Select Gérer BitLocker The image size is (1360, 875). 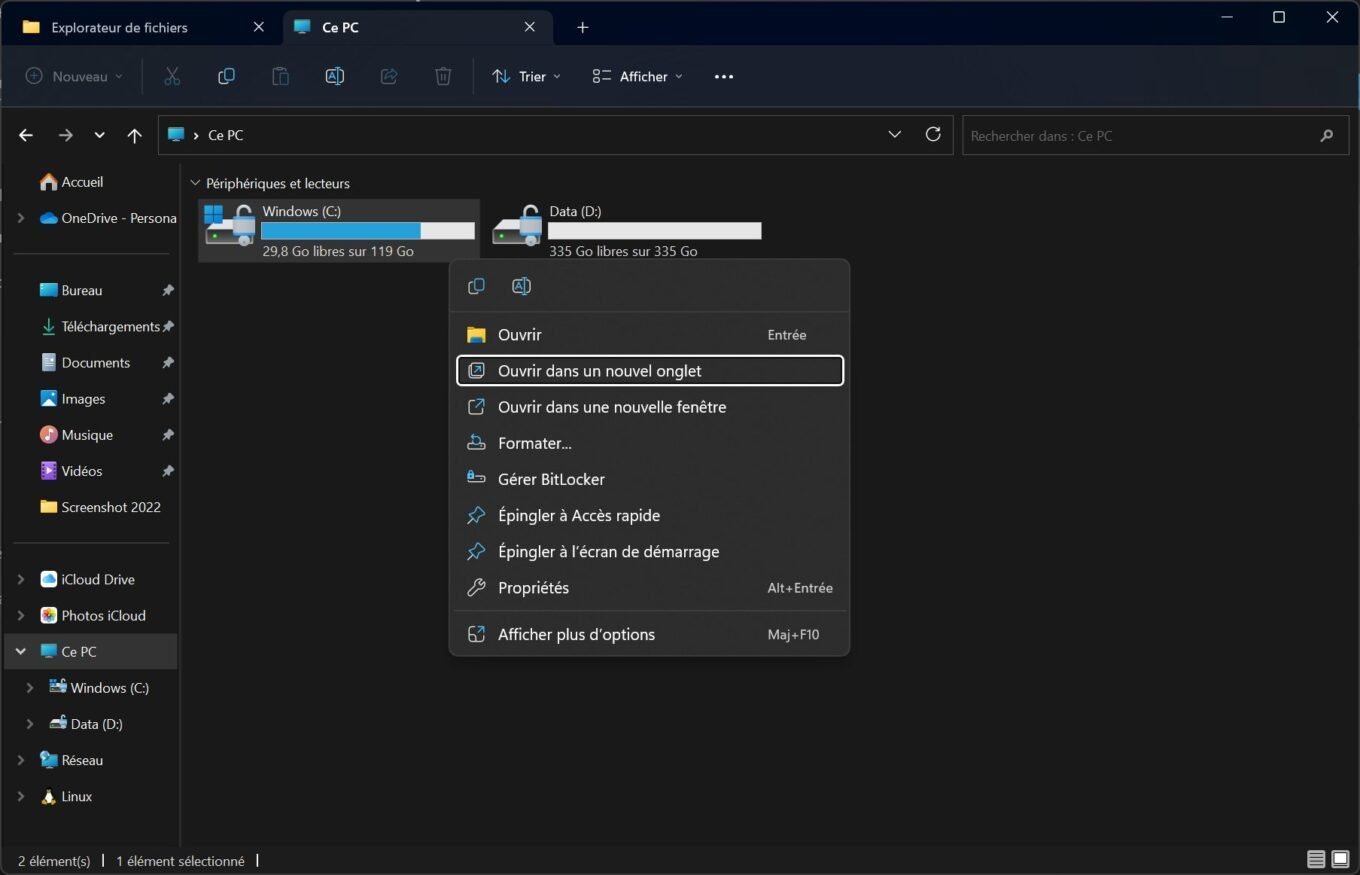pos(650,479)
